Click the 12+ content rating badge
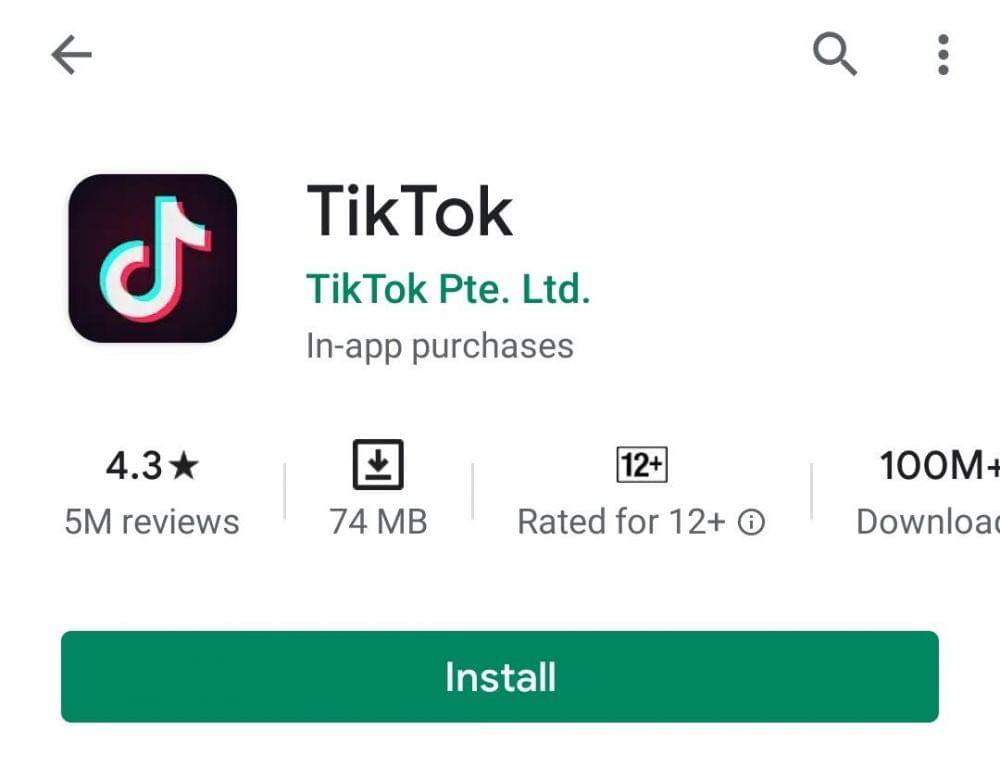The image size is (1000, 768). point(642,465)
